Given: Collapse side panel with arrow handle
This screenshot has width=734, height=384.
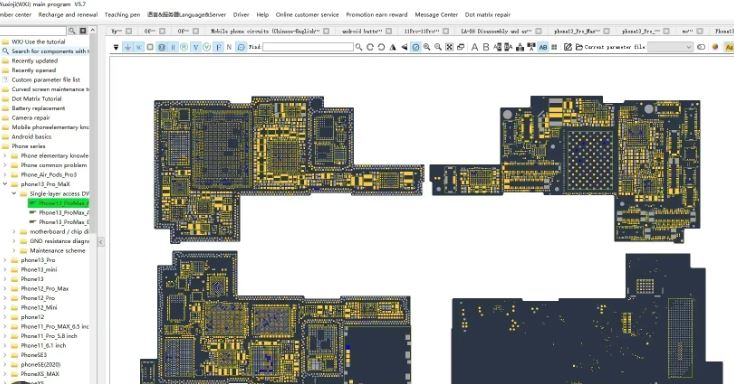Looking at the screenshot, I should (x=101, y=242).
